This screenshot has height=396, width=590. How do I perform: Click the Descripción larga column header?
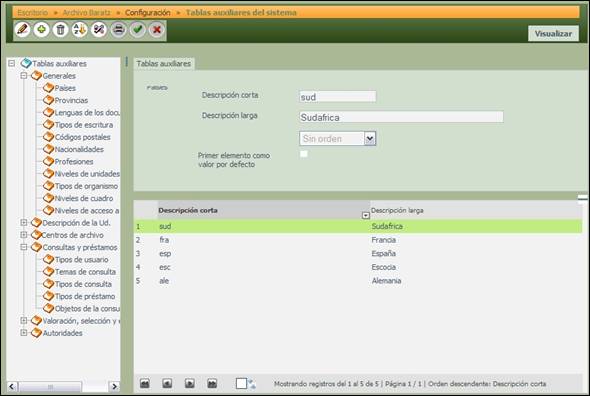point(476,210)
